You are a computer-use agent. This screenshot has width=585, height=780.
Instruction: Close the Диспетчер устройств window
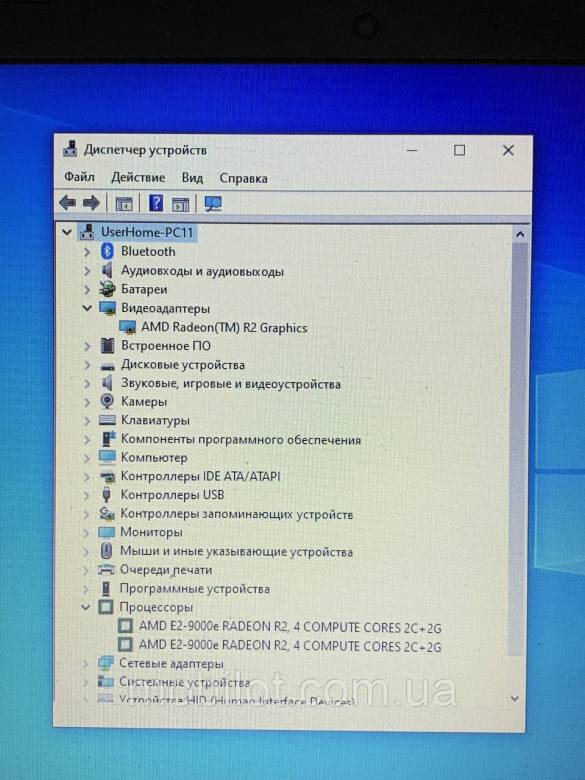(x=508, y=150)
